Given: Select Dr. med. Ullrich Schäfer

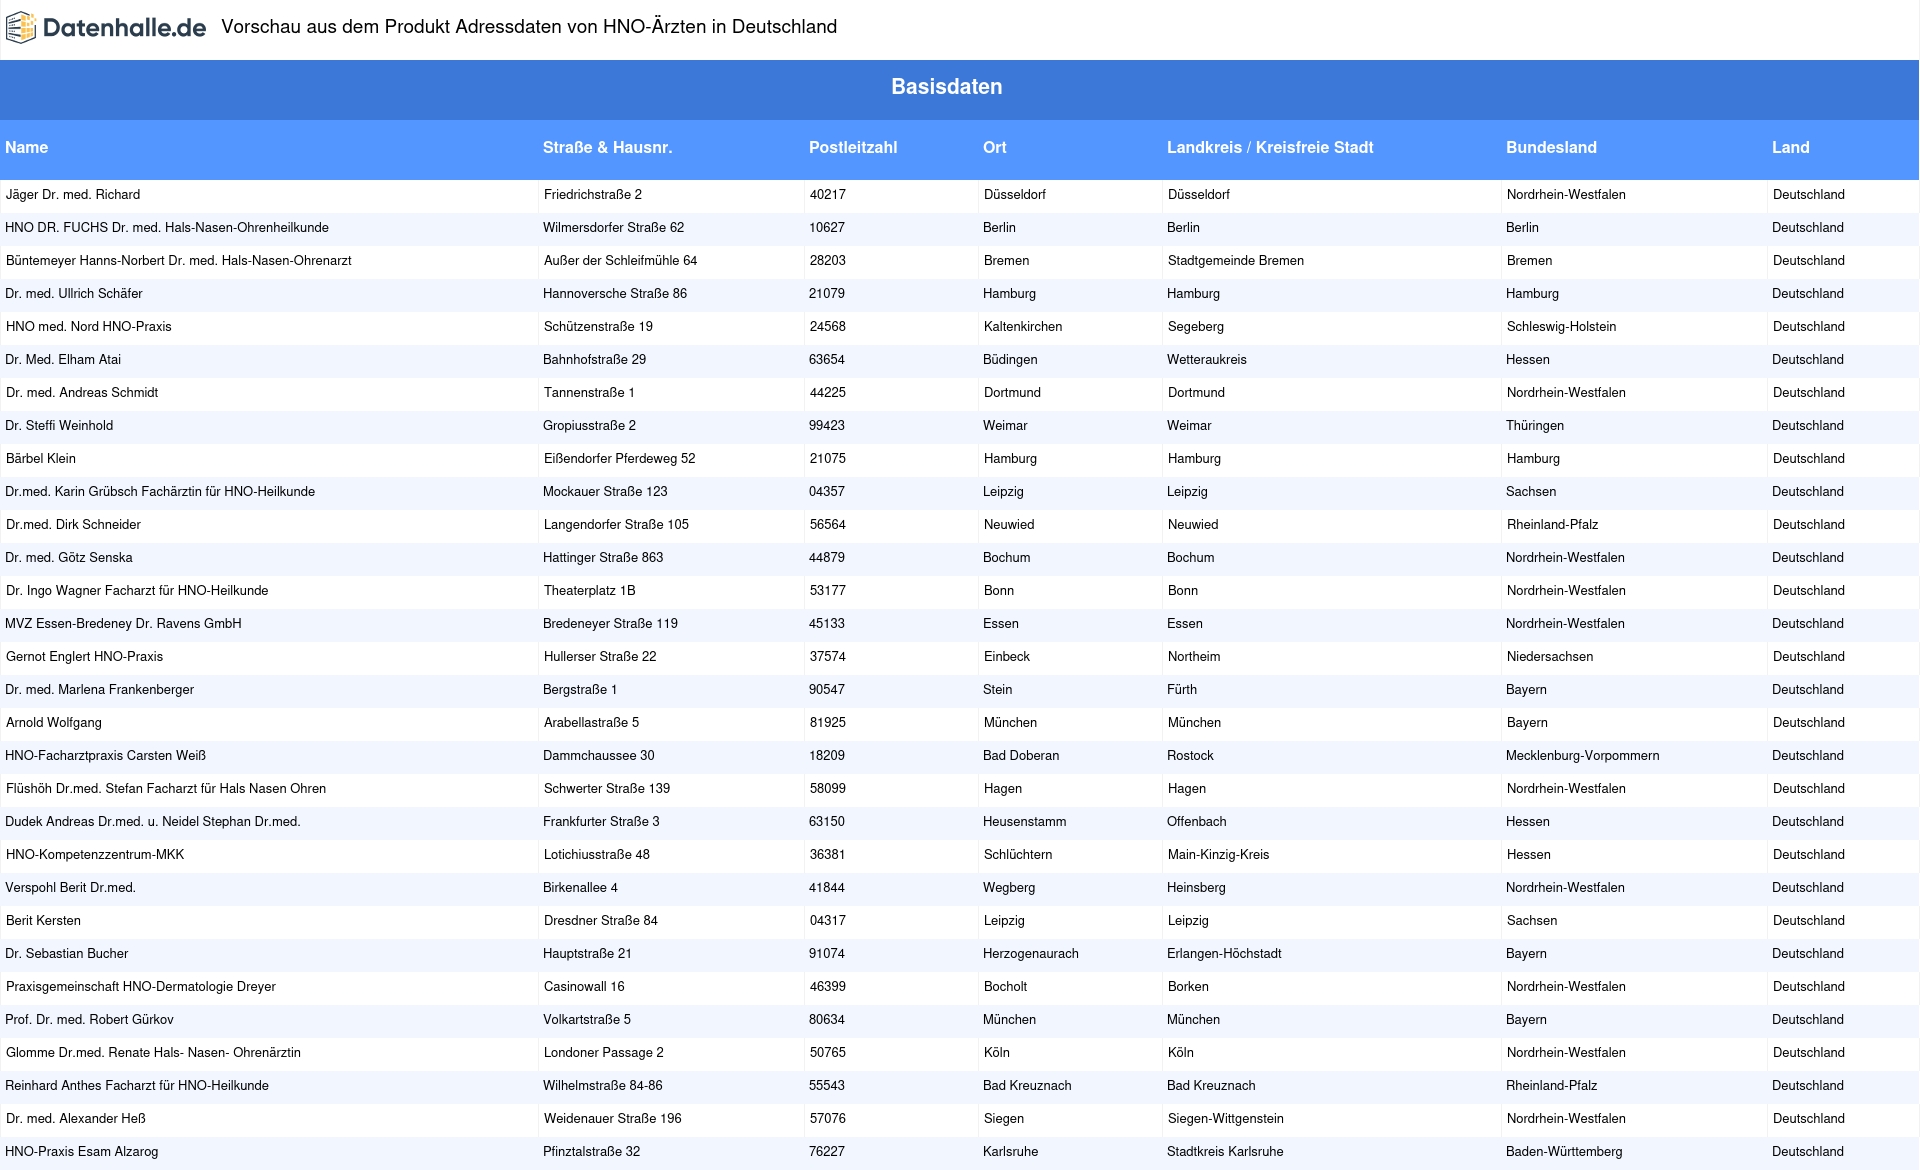Looking at the screenshot, I should (74, 294).
